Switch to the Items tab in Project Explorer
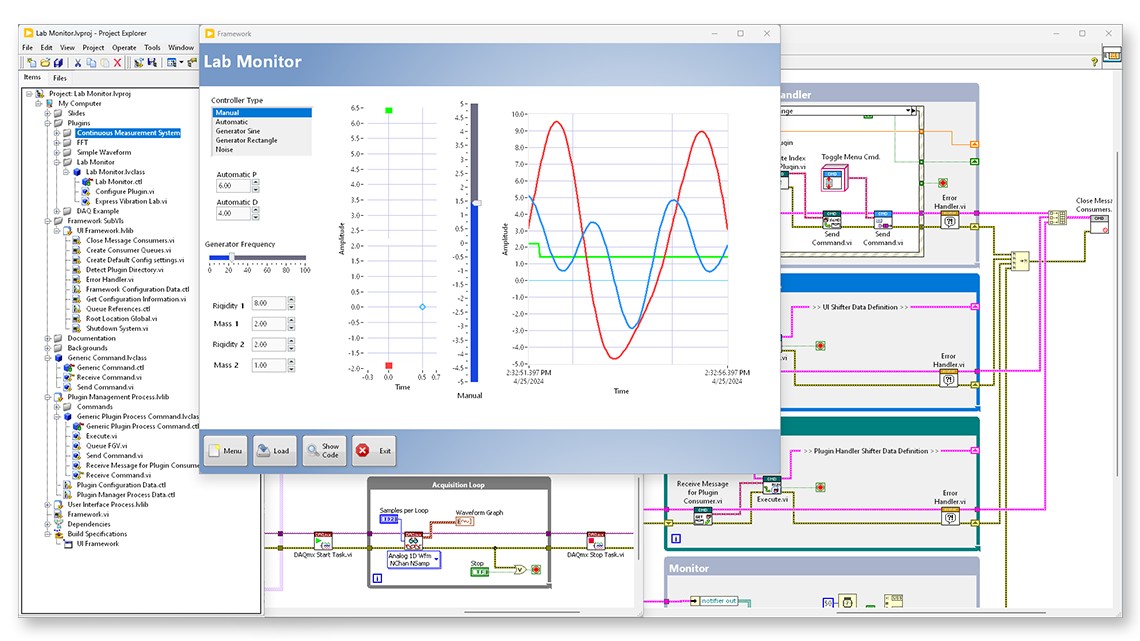Image resolution: width=1140 pixels, height=641 pixels. pos(32,77)
